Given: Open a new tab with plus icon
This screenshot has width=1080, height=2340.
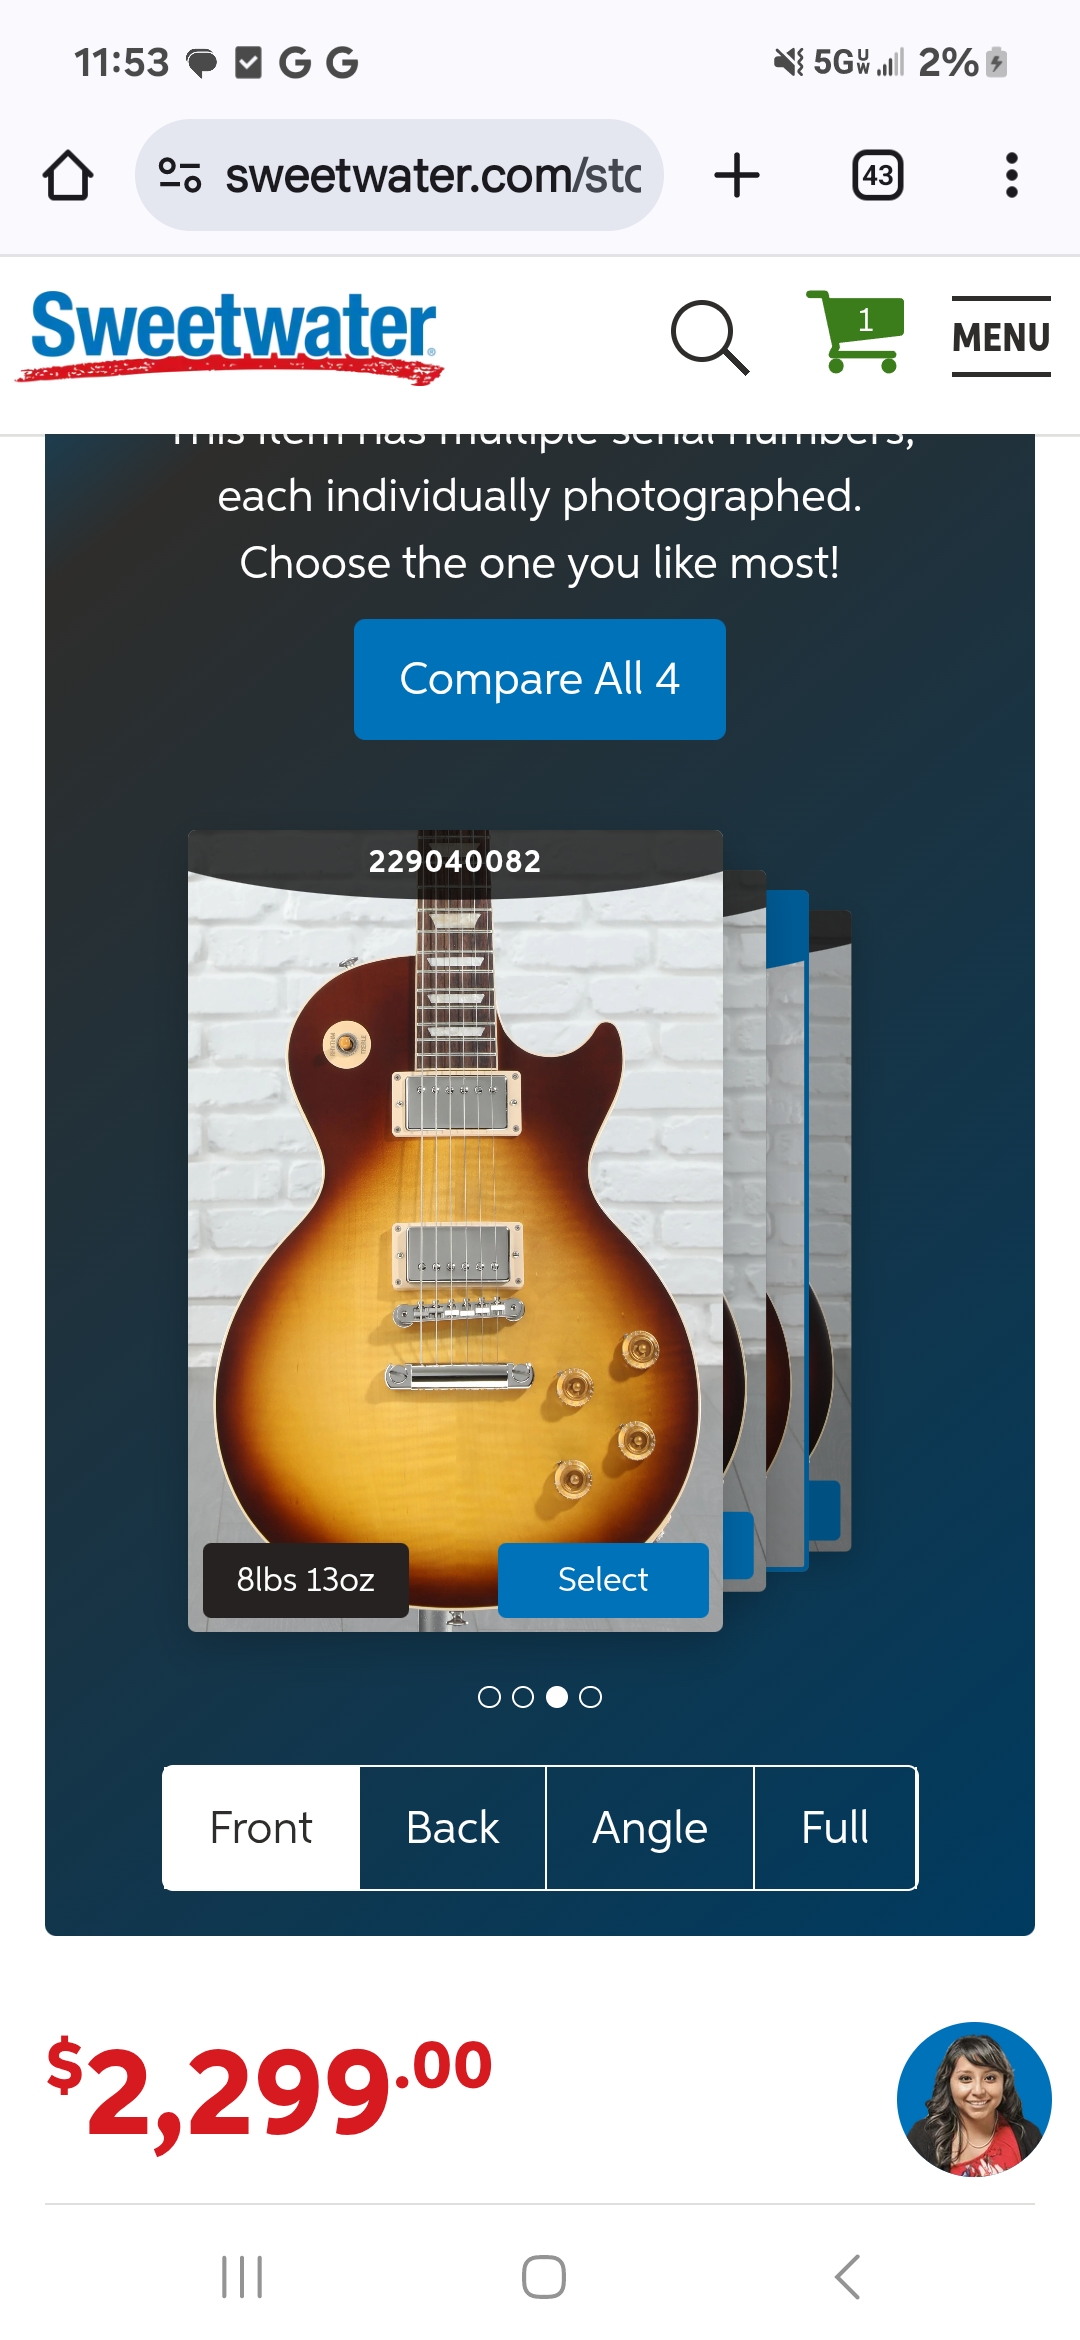Looking at the screenshot, I should click(737, 176).
